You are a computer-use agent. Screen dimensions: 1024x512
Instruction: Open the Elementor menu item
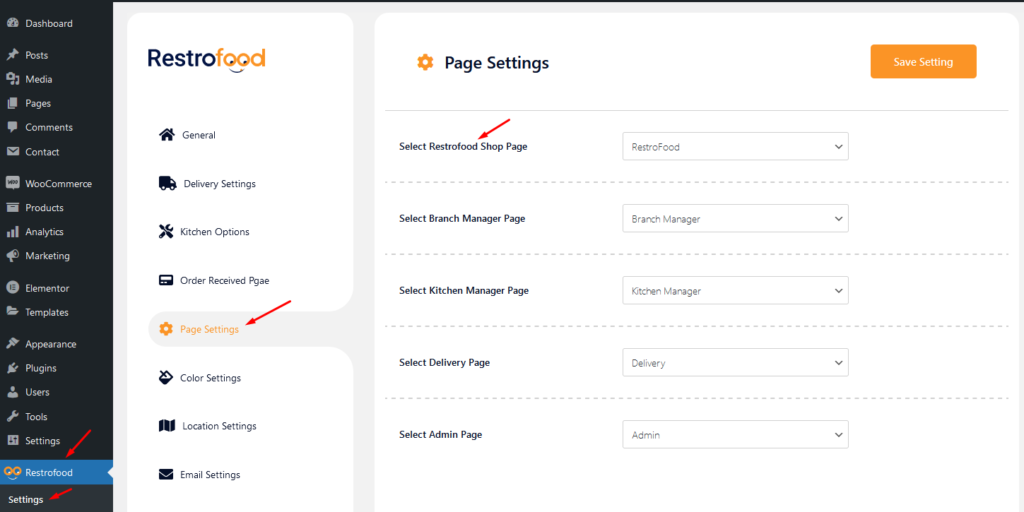tap(47, 288)
